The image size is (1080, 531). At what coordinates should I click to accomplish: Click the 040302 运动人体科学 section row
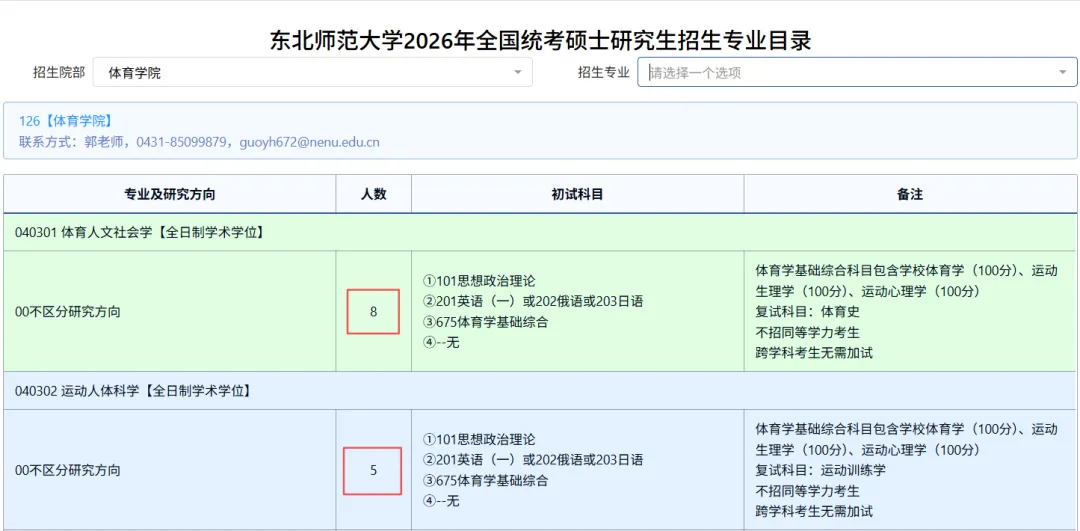(540, 391)
